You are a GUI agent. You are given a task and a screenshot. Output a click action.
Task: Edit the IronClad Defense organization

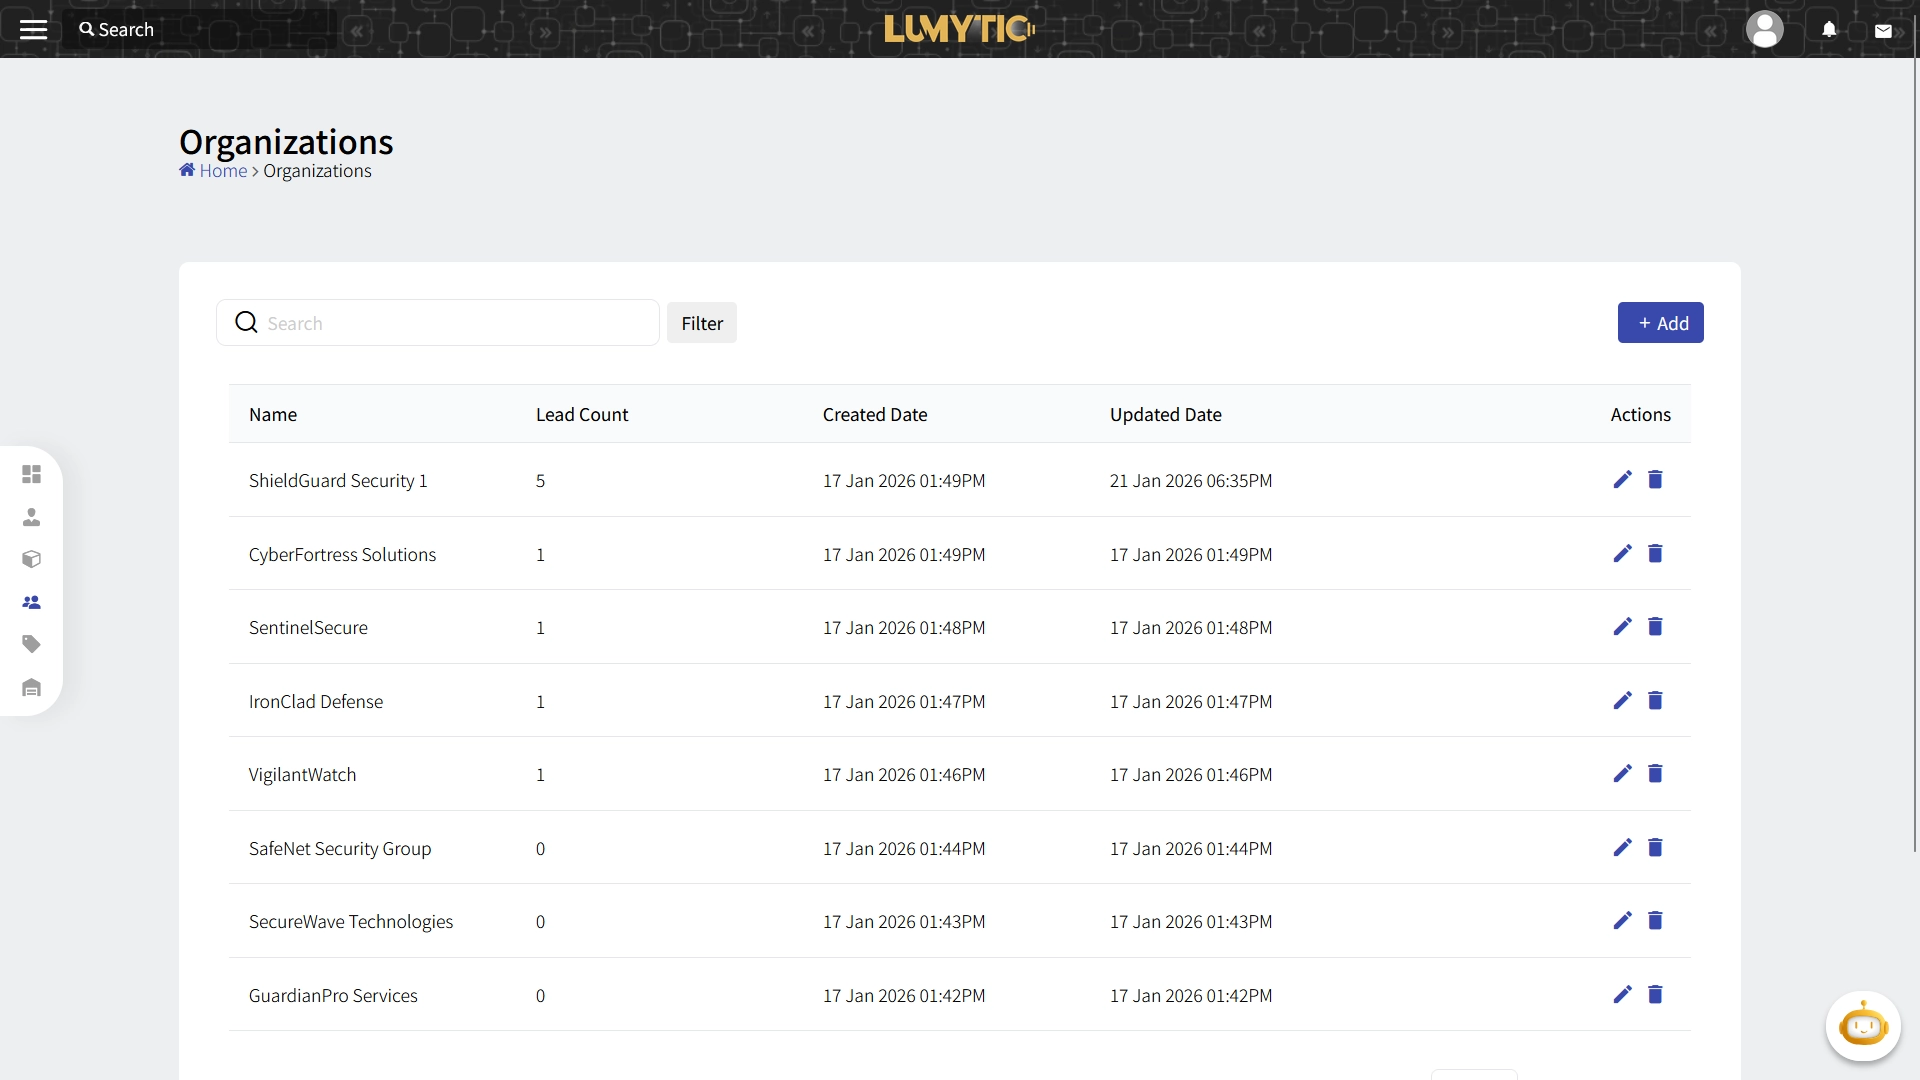[1622, 701]
